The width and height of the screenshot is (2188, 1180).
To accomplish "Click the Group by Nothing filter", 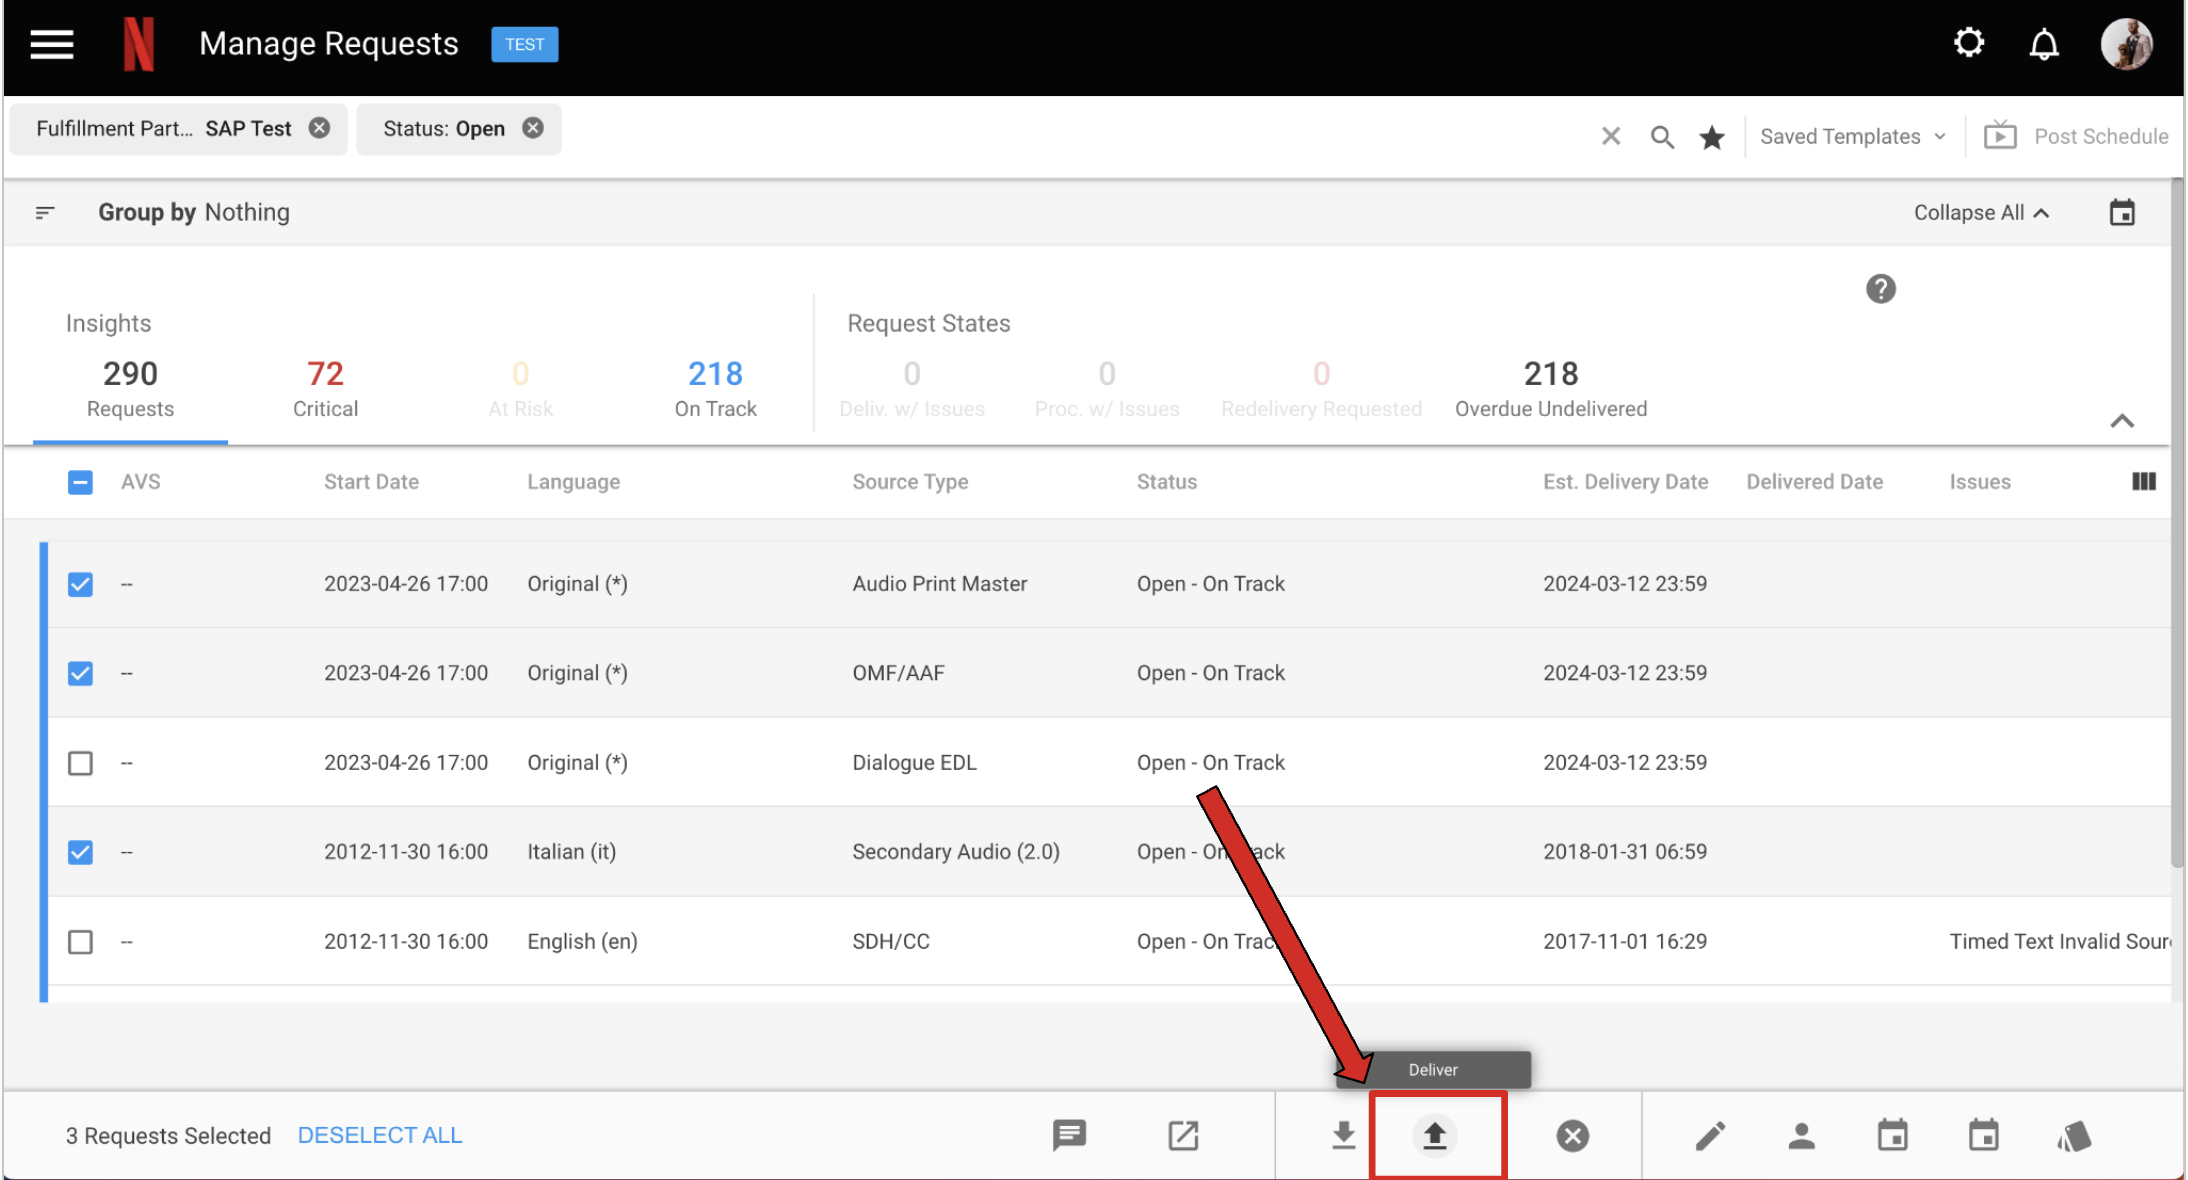I will (x=193, y=211).
